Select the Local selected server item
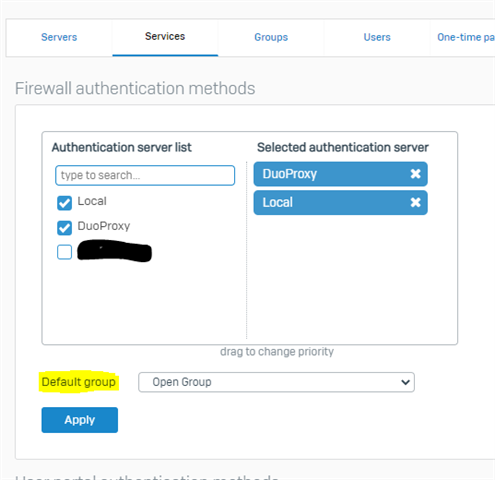This screenshot has width=495, height=480. 340,203
